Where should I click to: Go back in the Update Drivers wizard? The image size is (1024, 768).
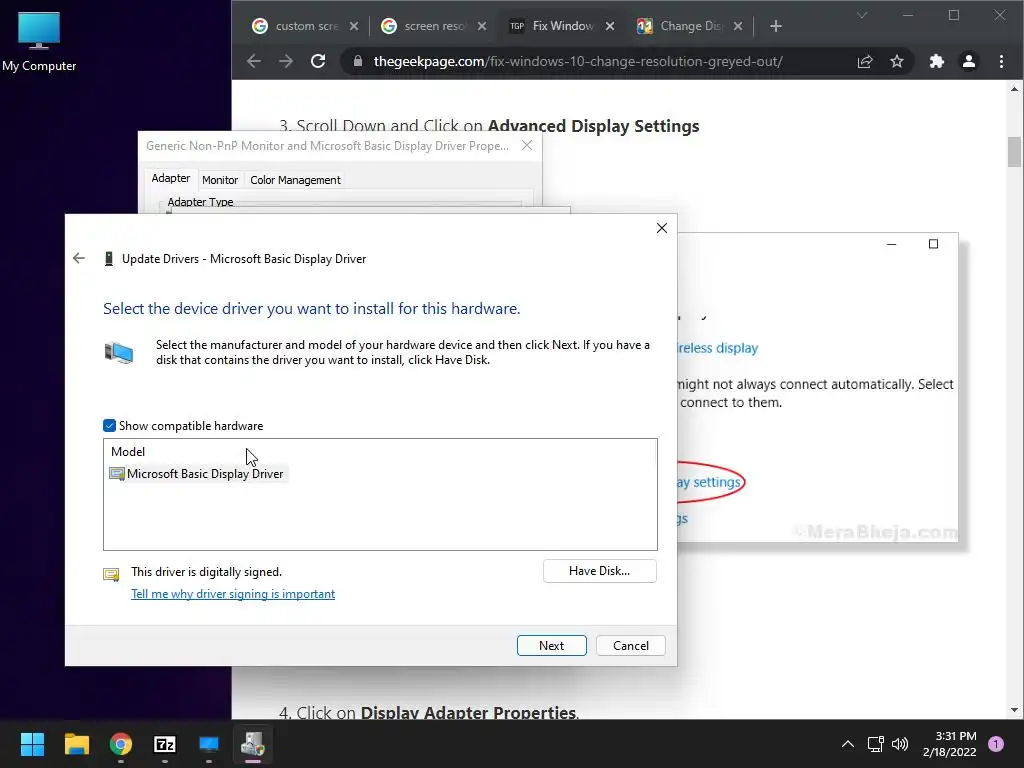[x=79, y=259]
